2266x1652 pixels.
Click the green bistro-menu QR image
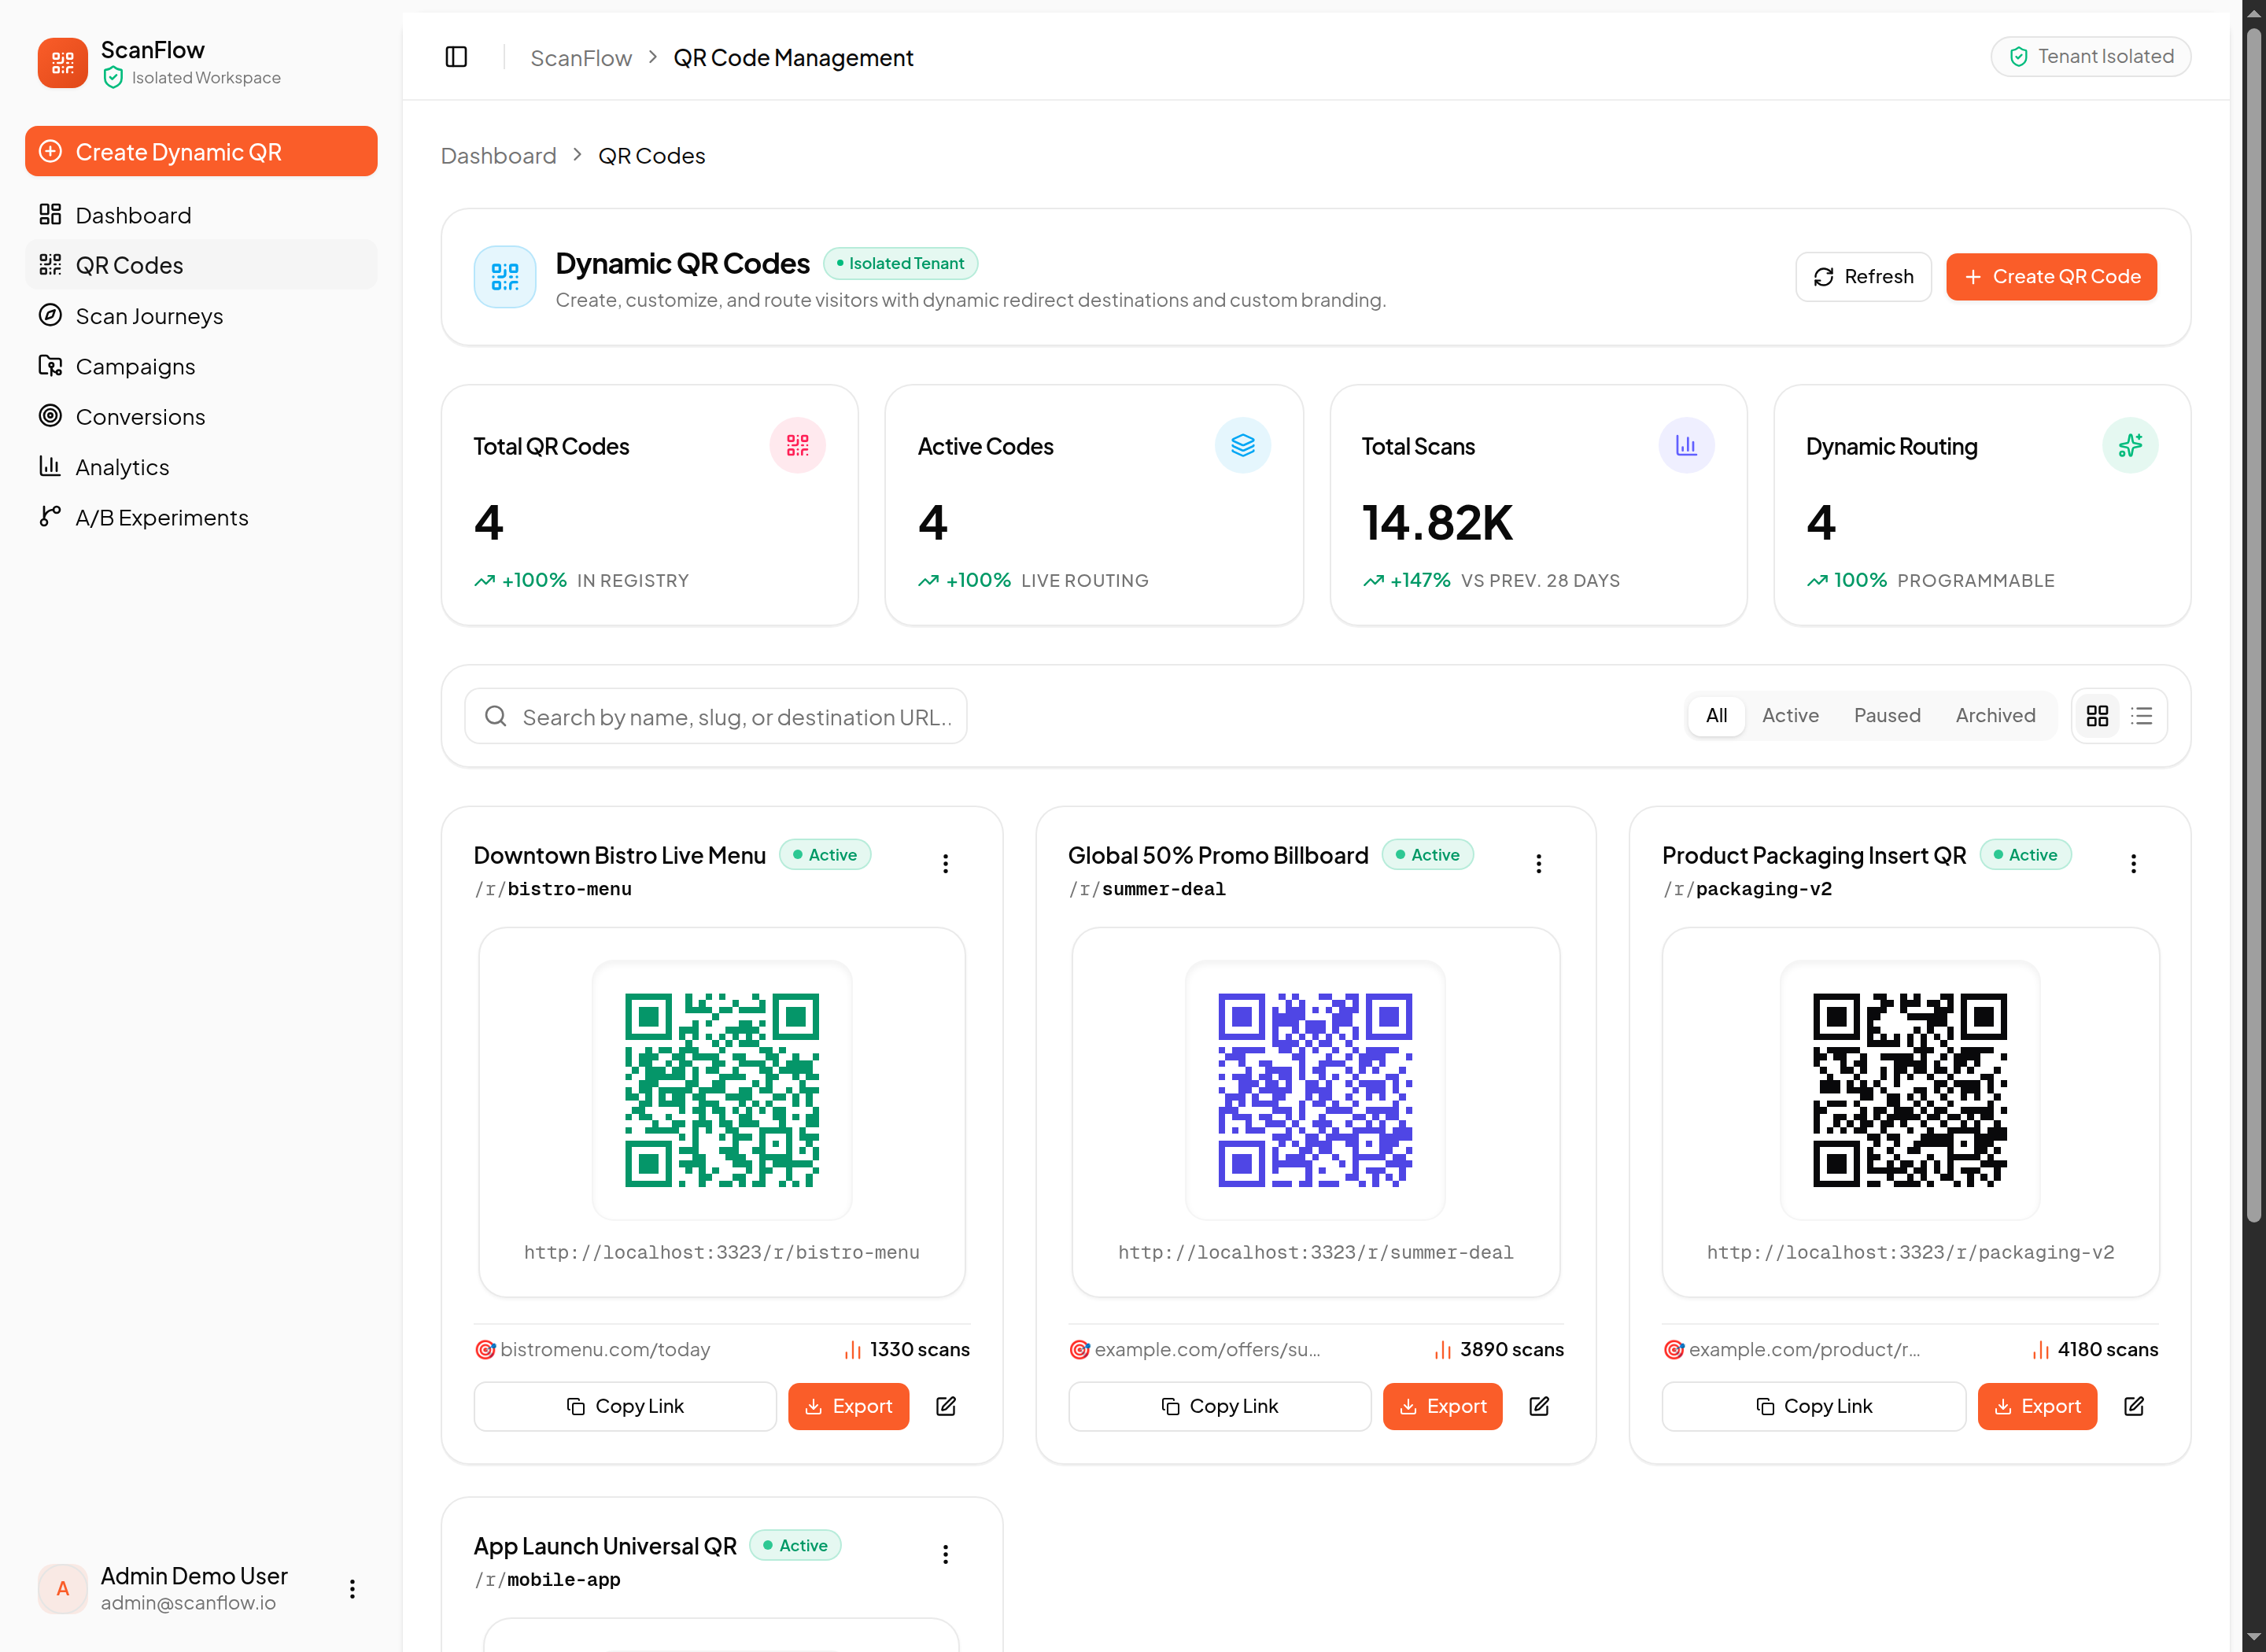[x=722, y=1090]
